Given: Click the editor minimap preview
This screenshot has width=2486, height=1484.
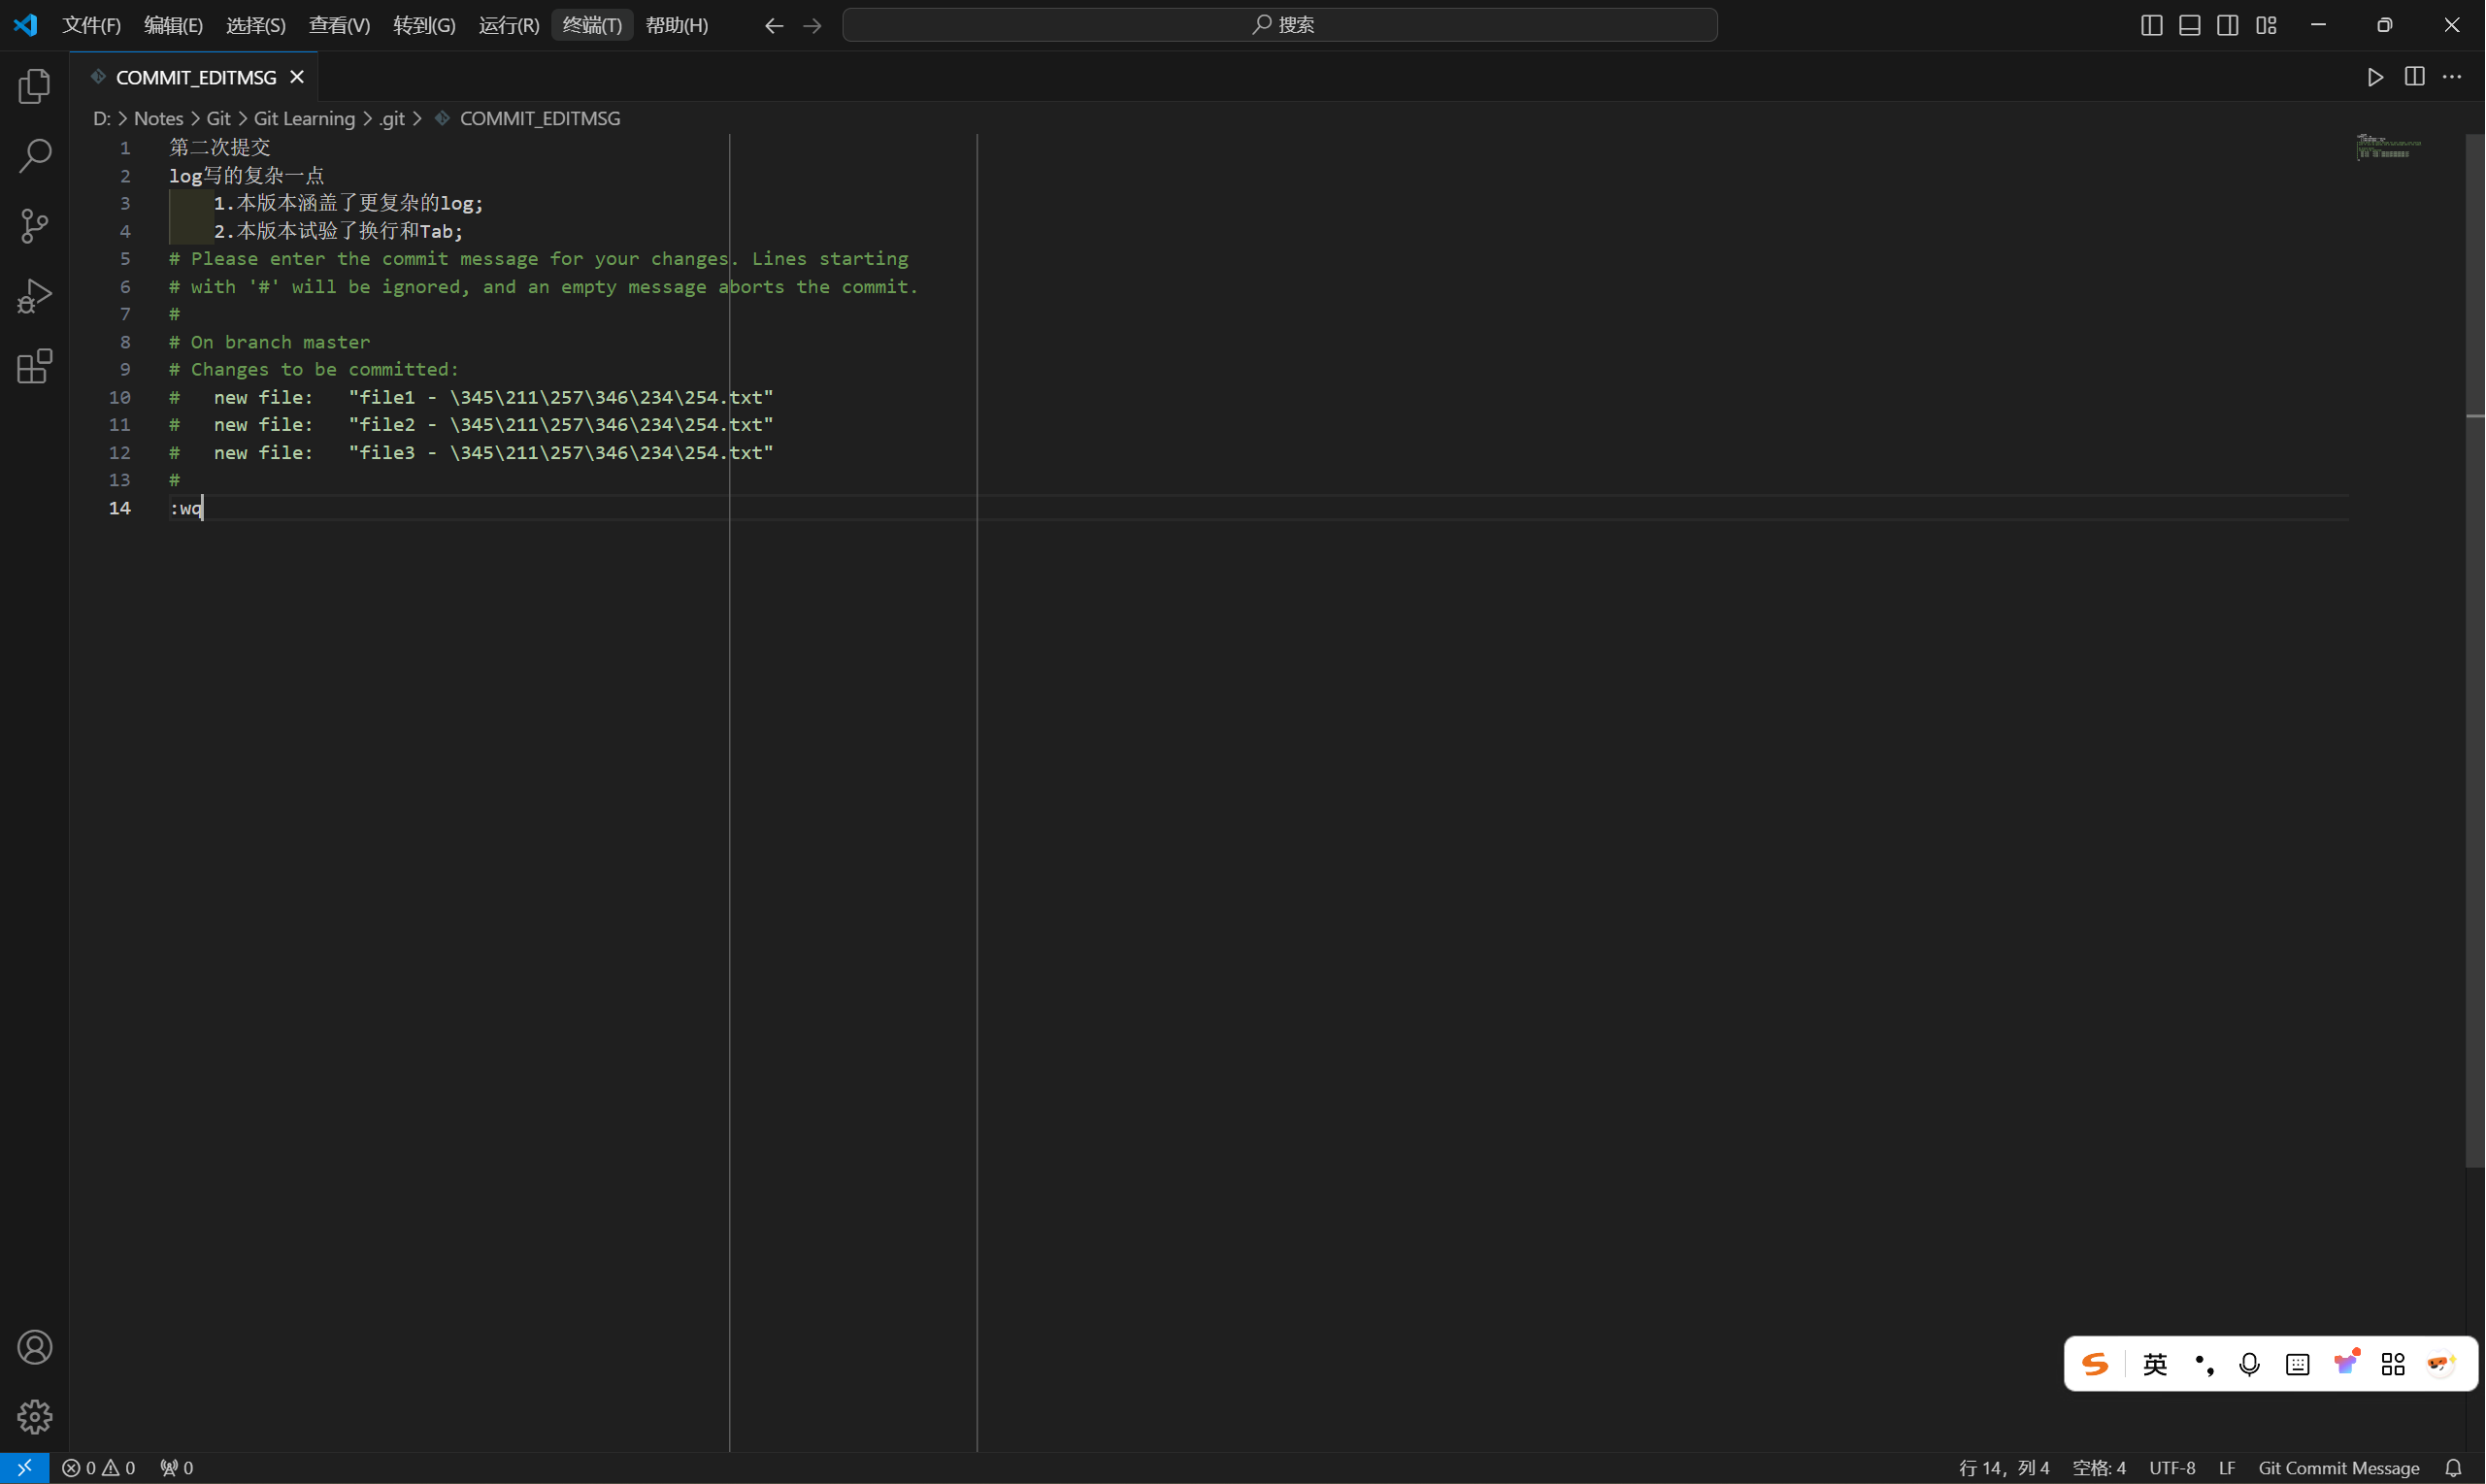Looking at the screenshot, I should pos(2389,147).
